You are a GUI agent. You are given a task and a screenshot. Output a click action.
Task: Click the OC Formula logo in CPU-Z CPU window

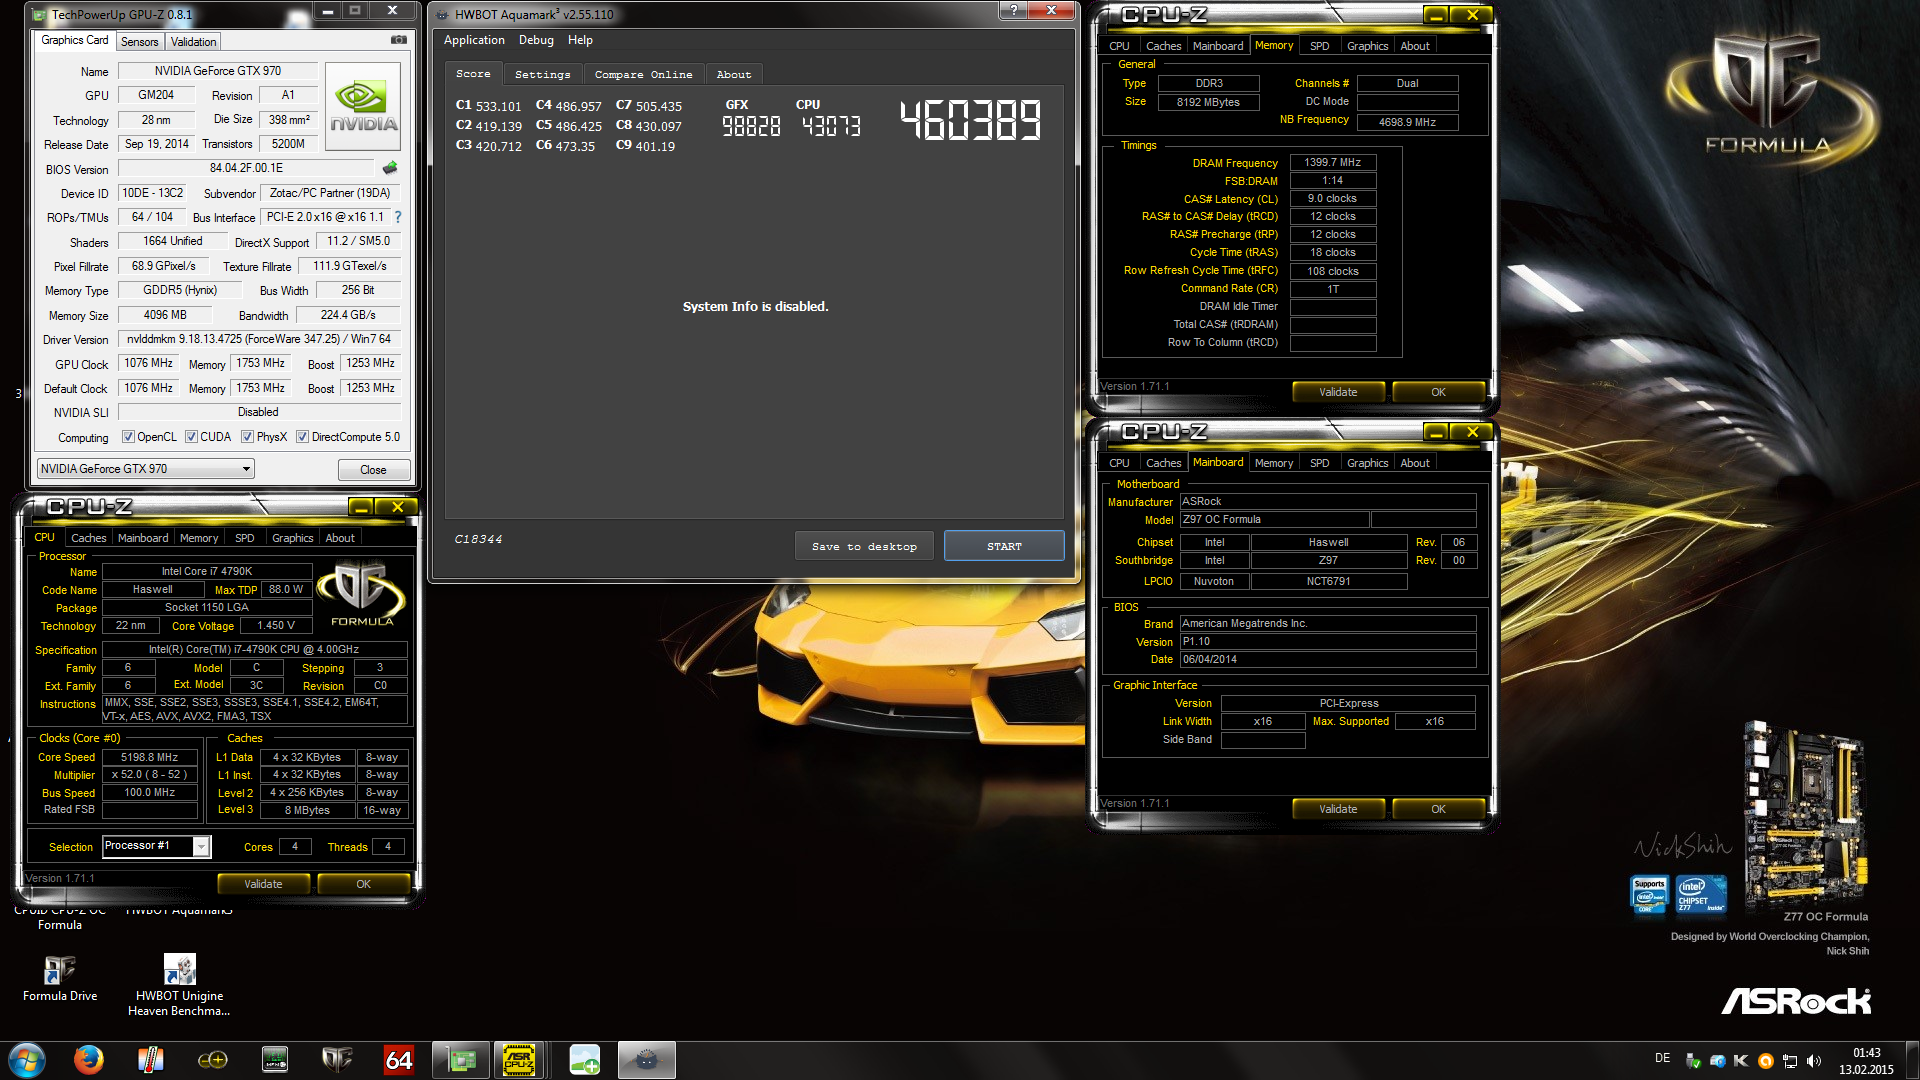click(x=362, y=594)
